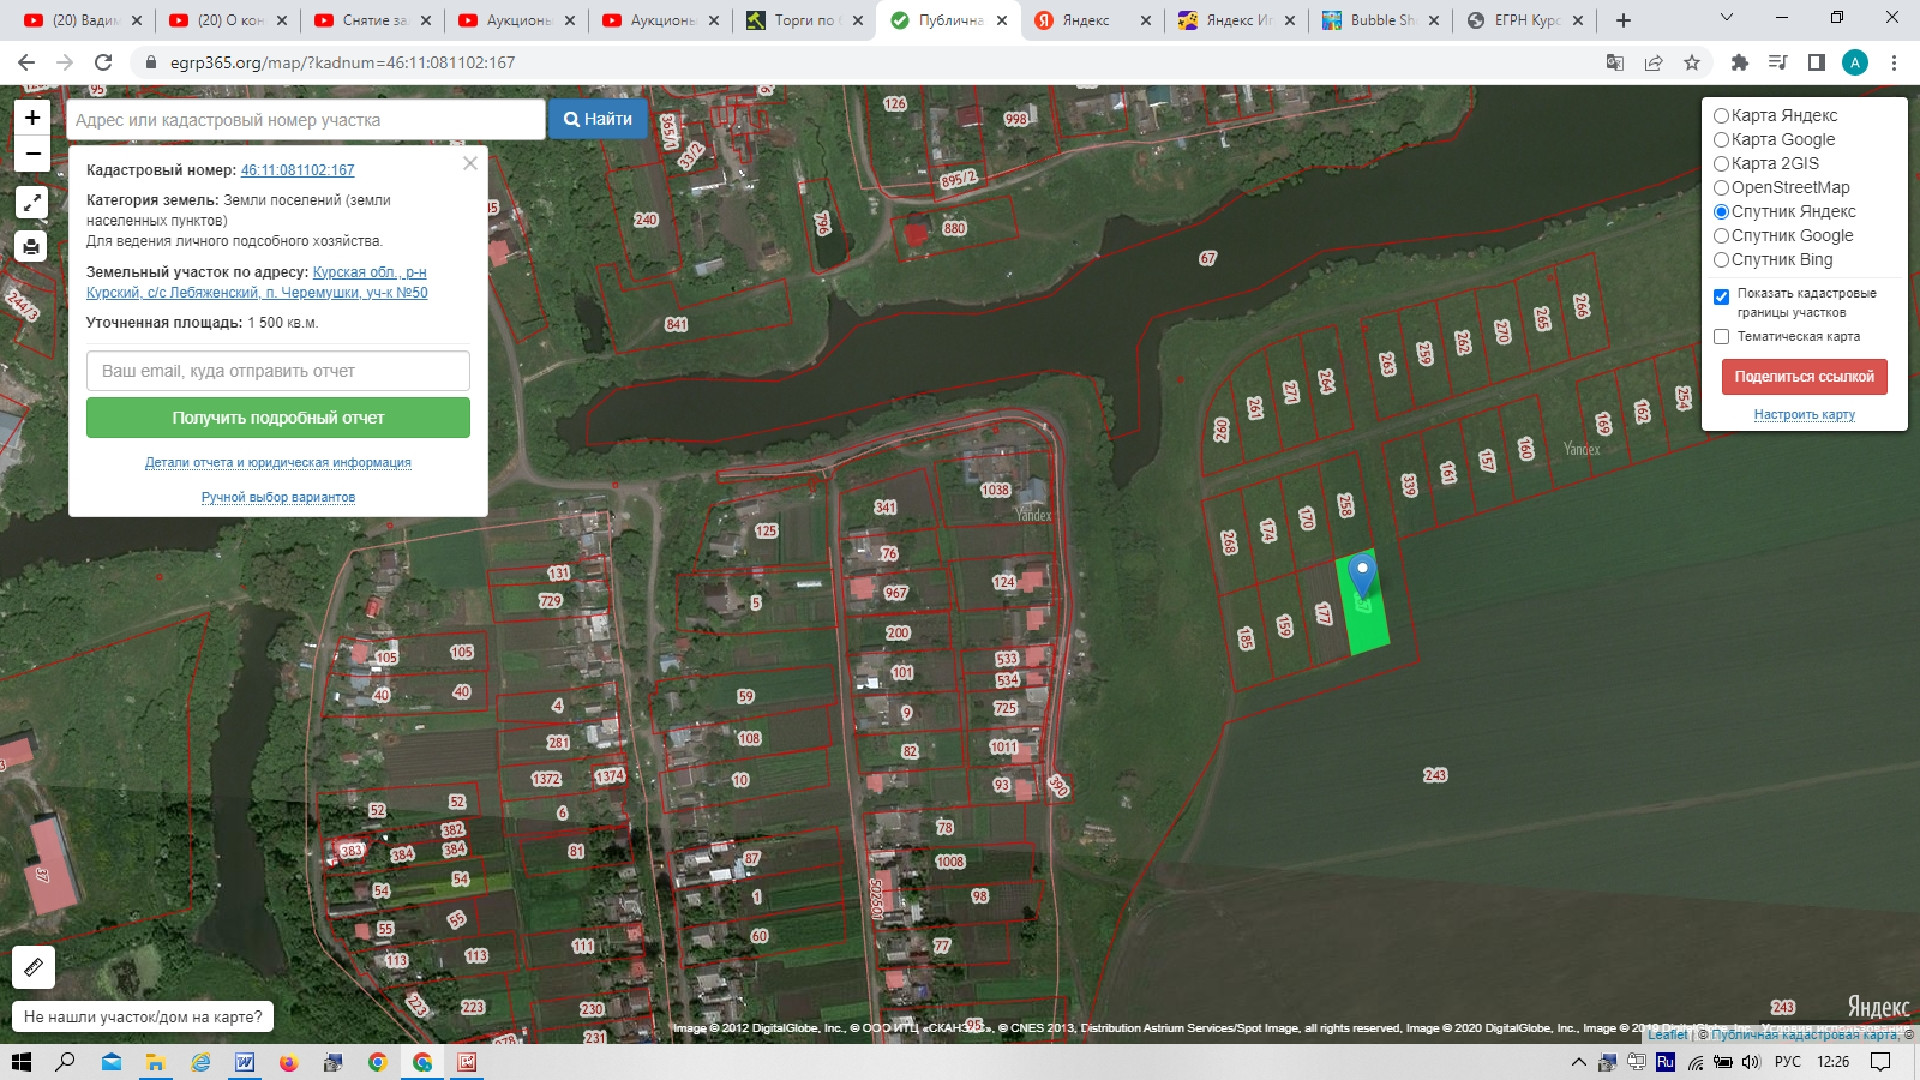Image resolution: width=1920 pixels, height=1080 pixels.
Task: Click the blue location marker pin
Action: coord(1361,573)
